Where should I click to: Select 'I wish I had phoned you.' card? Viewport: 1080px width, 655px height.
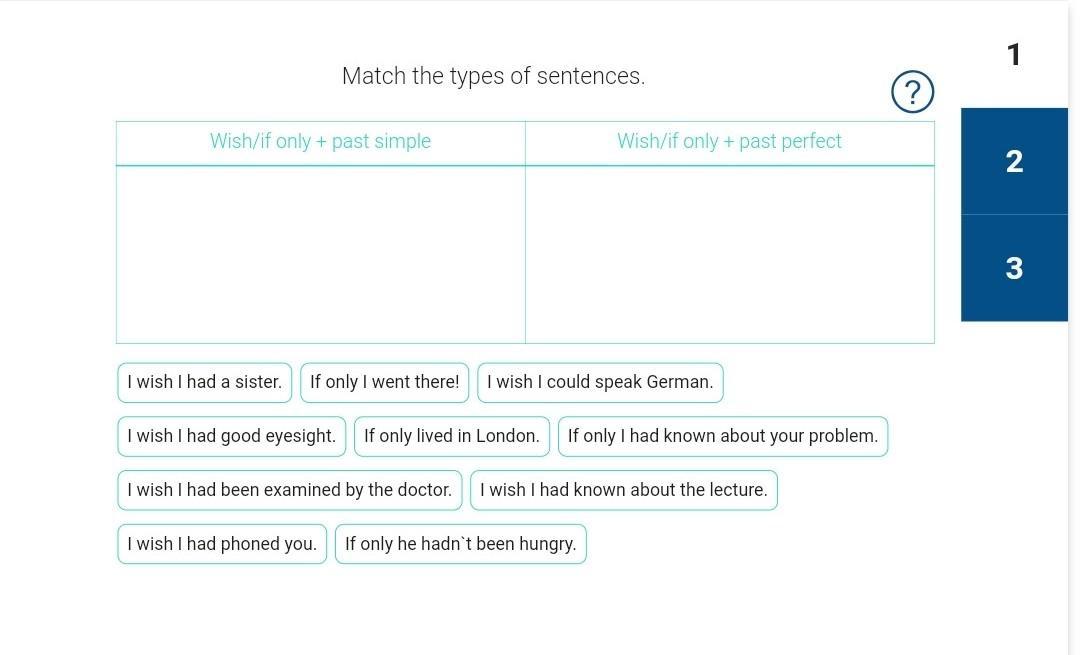(222, 544)
